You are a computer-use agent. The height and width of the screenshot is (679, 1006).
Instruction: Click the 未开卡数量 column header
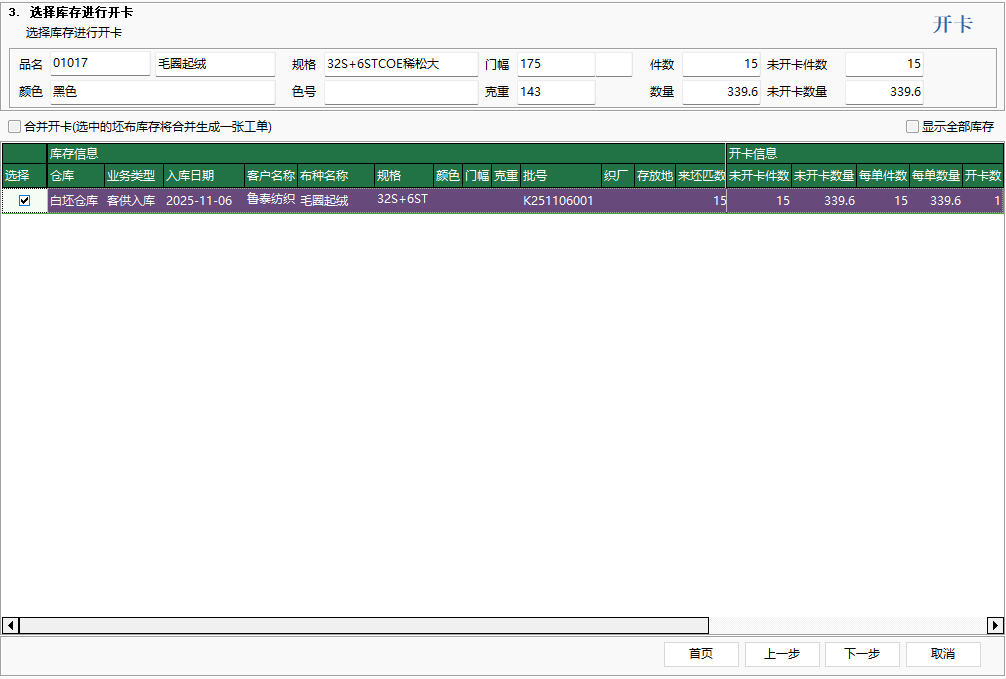[x=823, y=176]
